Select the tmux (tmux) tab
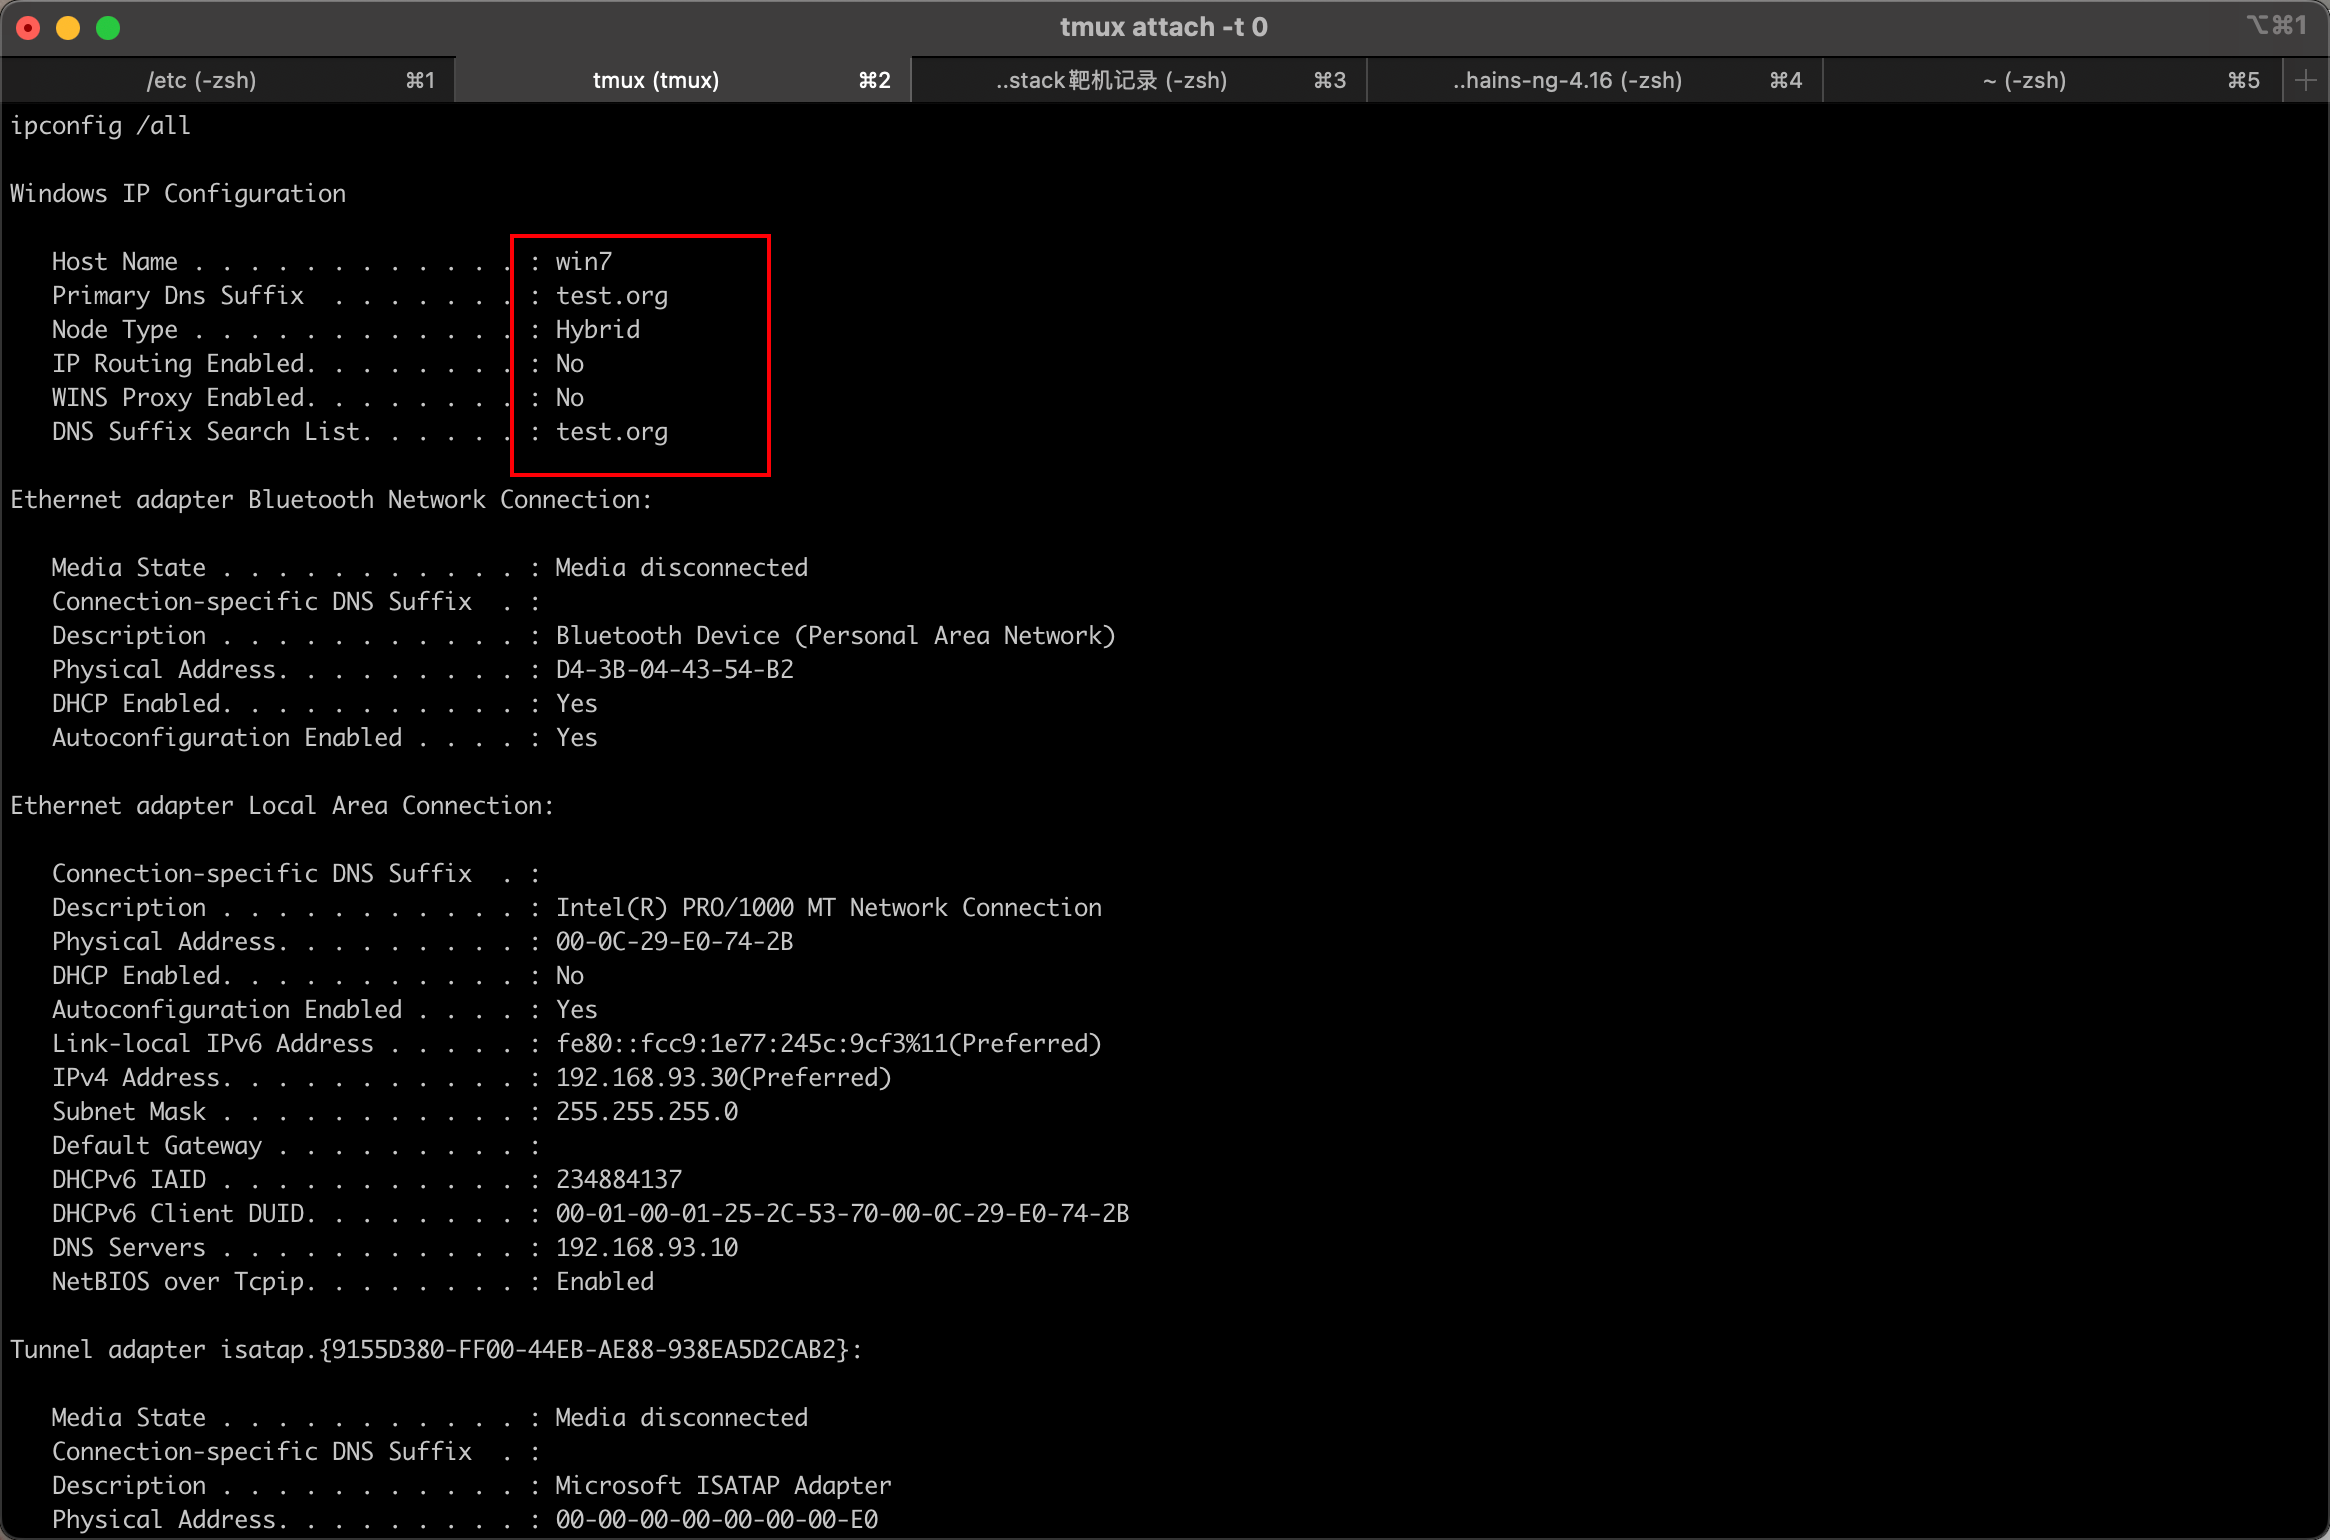The image size is (2330, 1540). coord(683,80)
